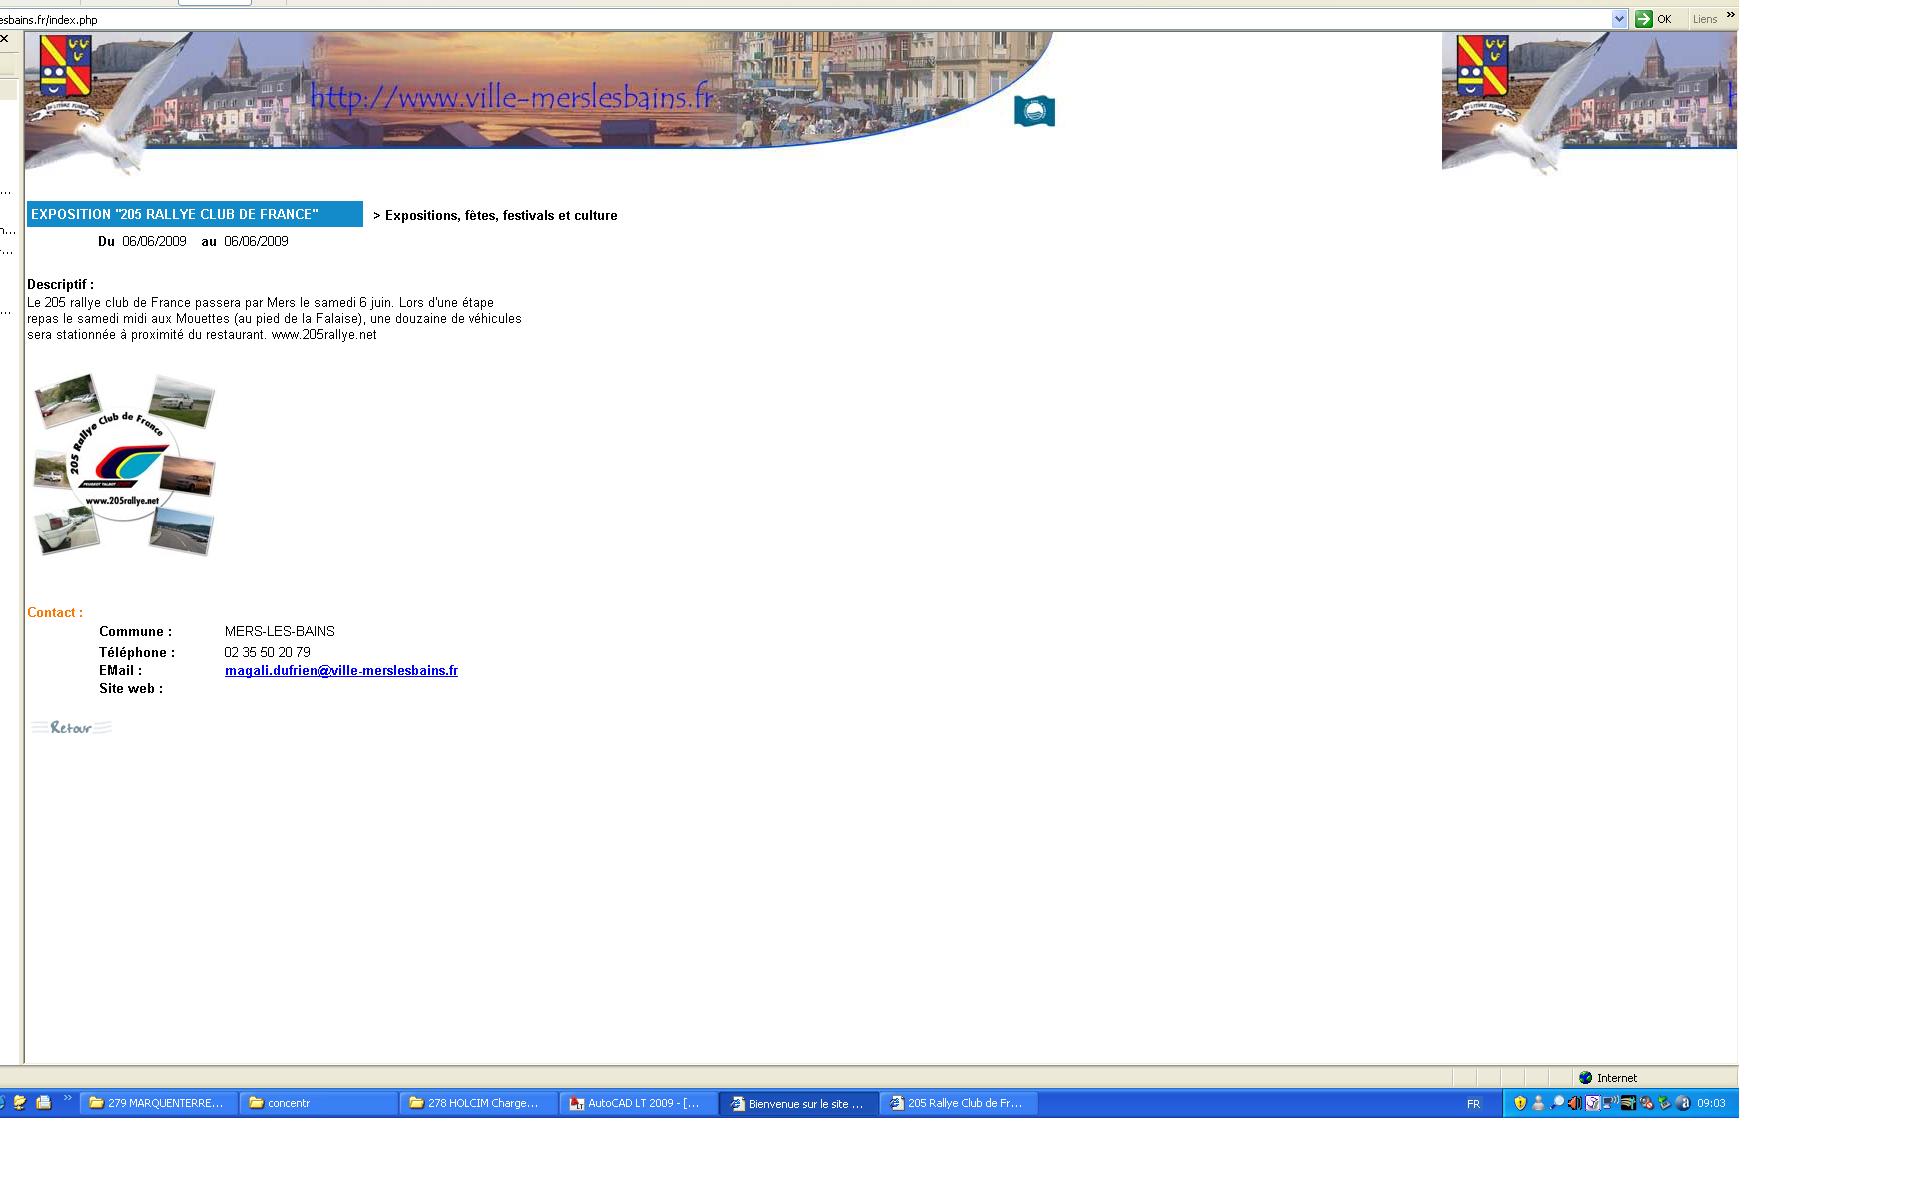Expand the quick launch overflow chevron
This screenshot has width=1920, height=1200.
click(68, 1099)
